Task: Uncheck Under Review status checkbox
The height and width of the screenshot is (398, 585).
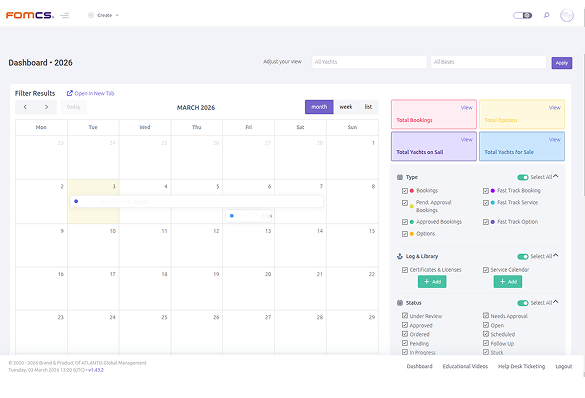Action: click(405, 316)
